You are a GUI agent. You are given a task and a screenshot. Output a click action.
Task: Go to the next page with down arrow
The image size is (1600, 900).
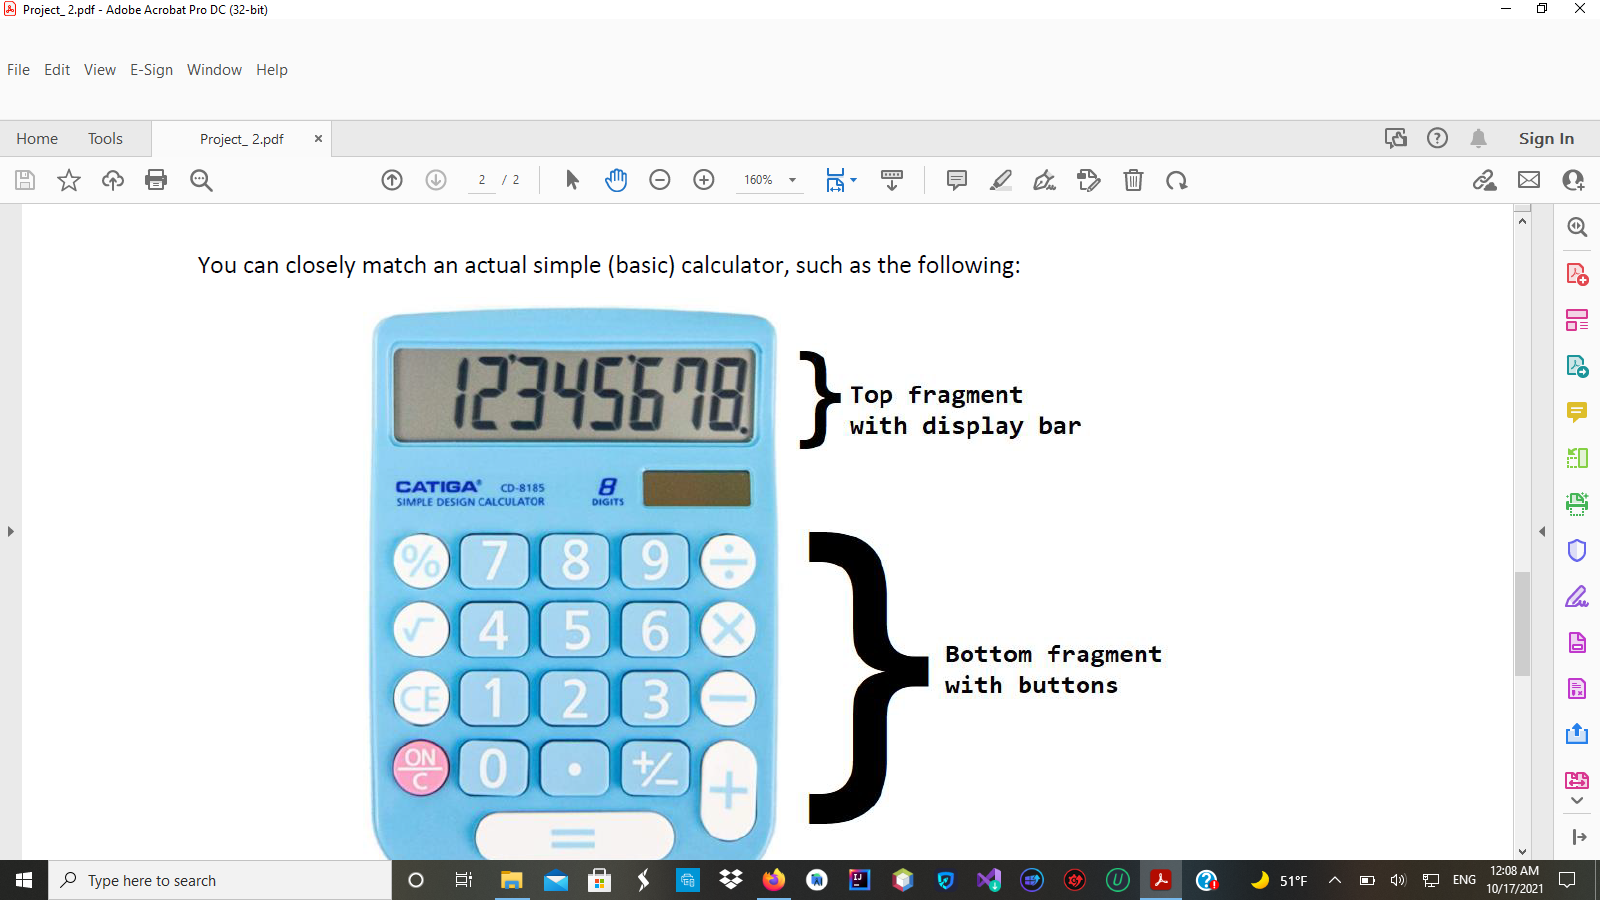coord(436,180)
